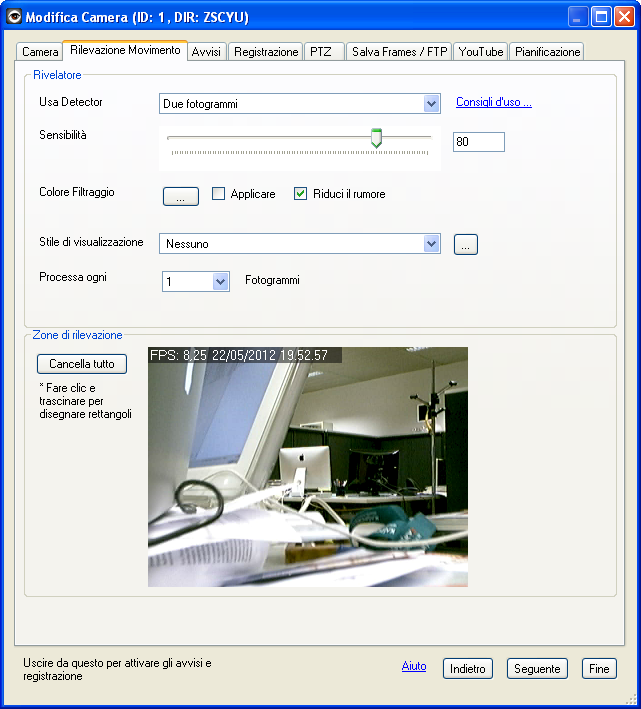
Task: Switch to the Camera tab
Action: [40, 52]
